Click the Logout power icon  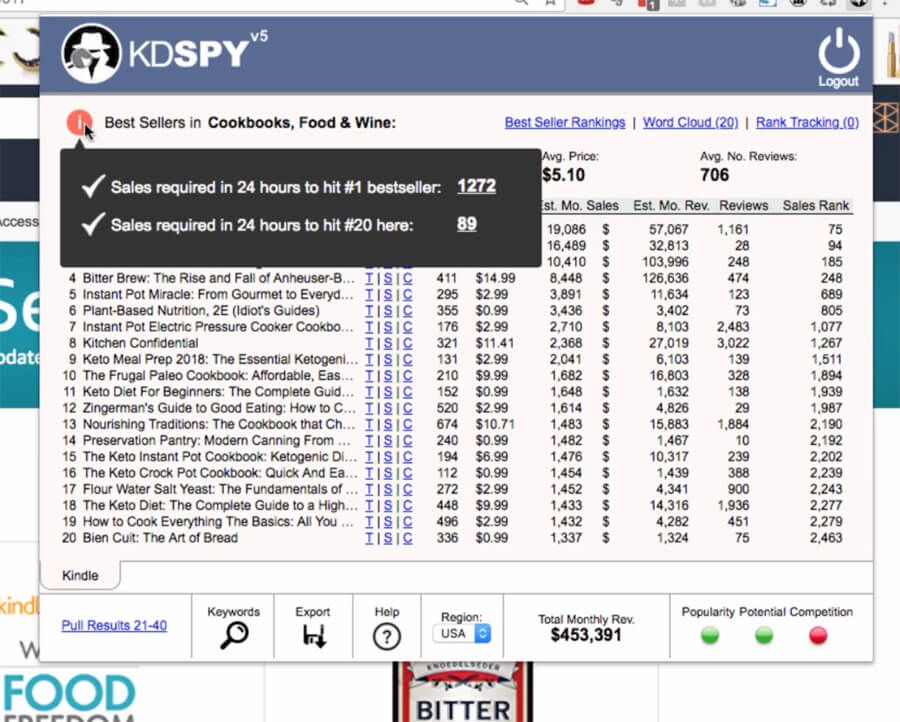pos(839,52)
